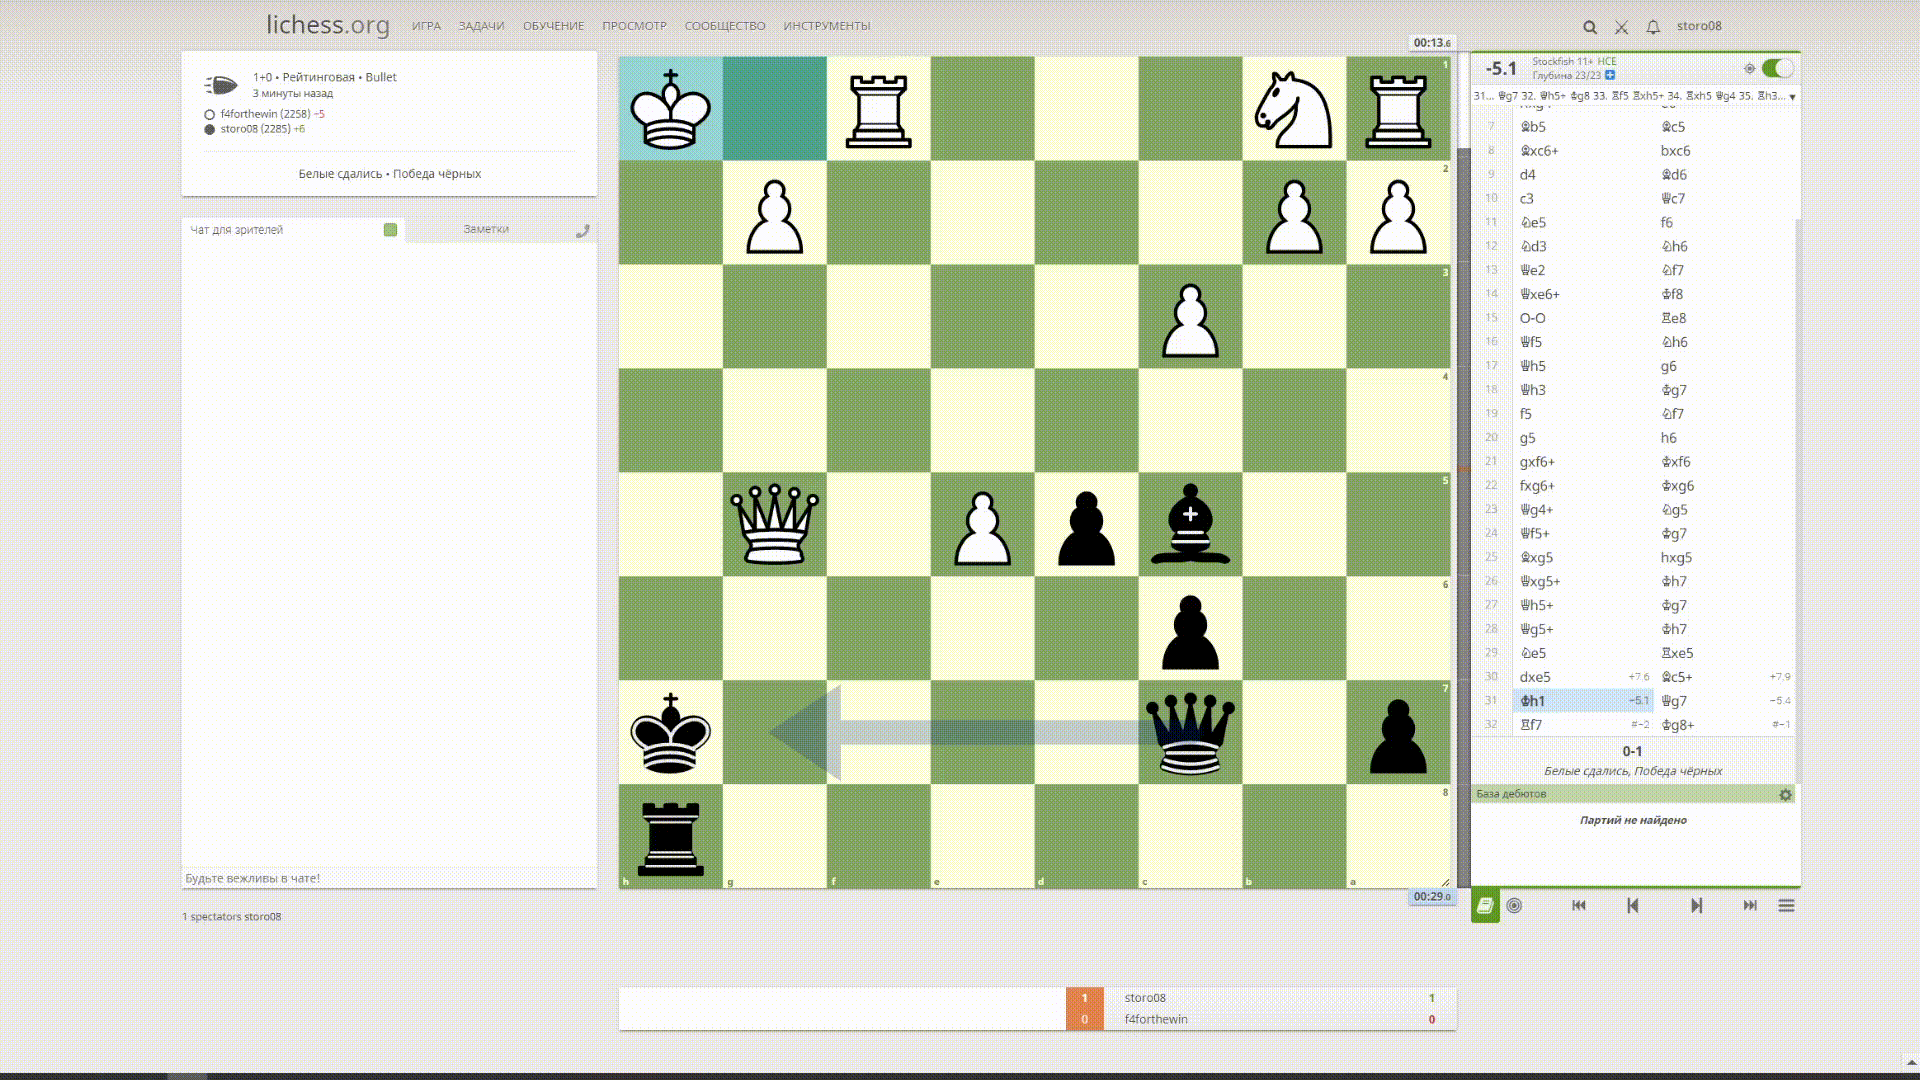Image resolution: width=1920 pixels, height=1080 pixels.
Task: Click the crossed swords challenges icon
Action: [x=1621, y=27]
